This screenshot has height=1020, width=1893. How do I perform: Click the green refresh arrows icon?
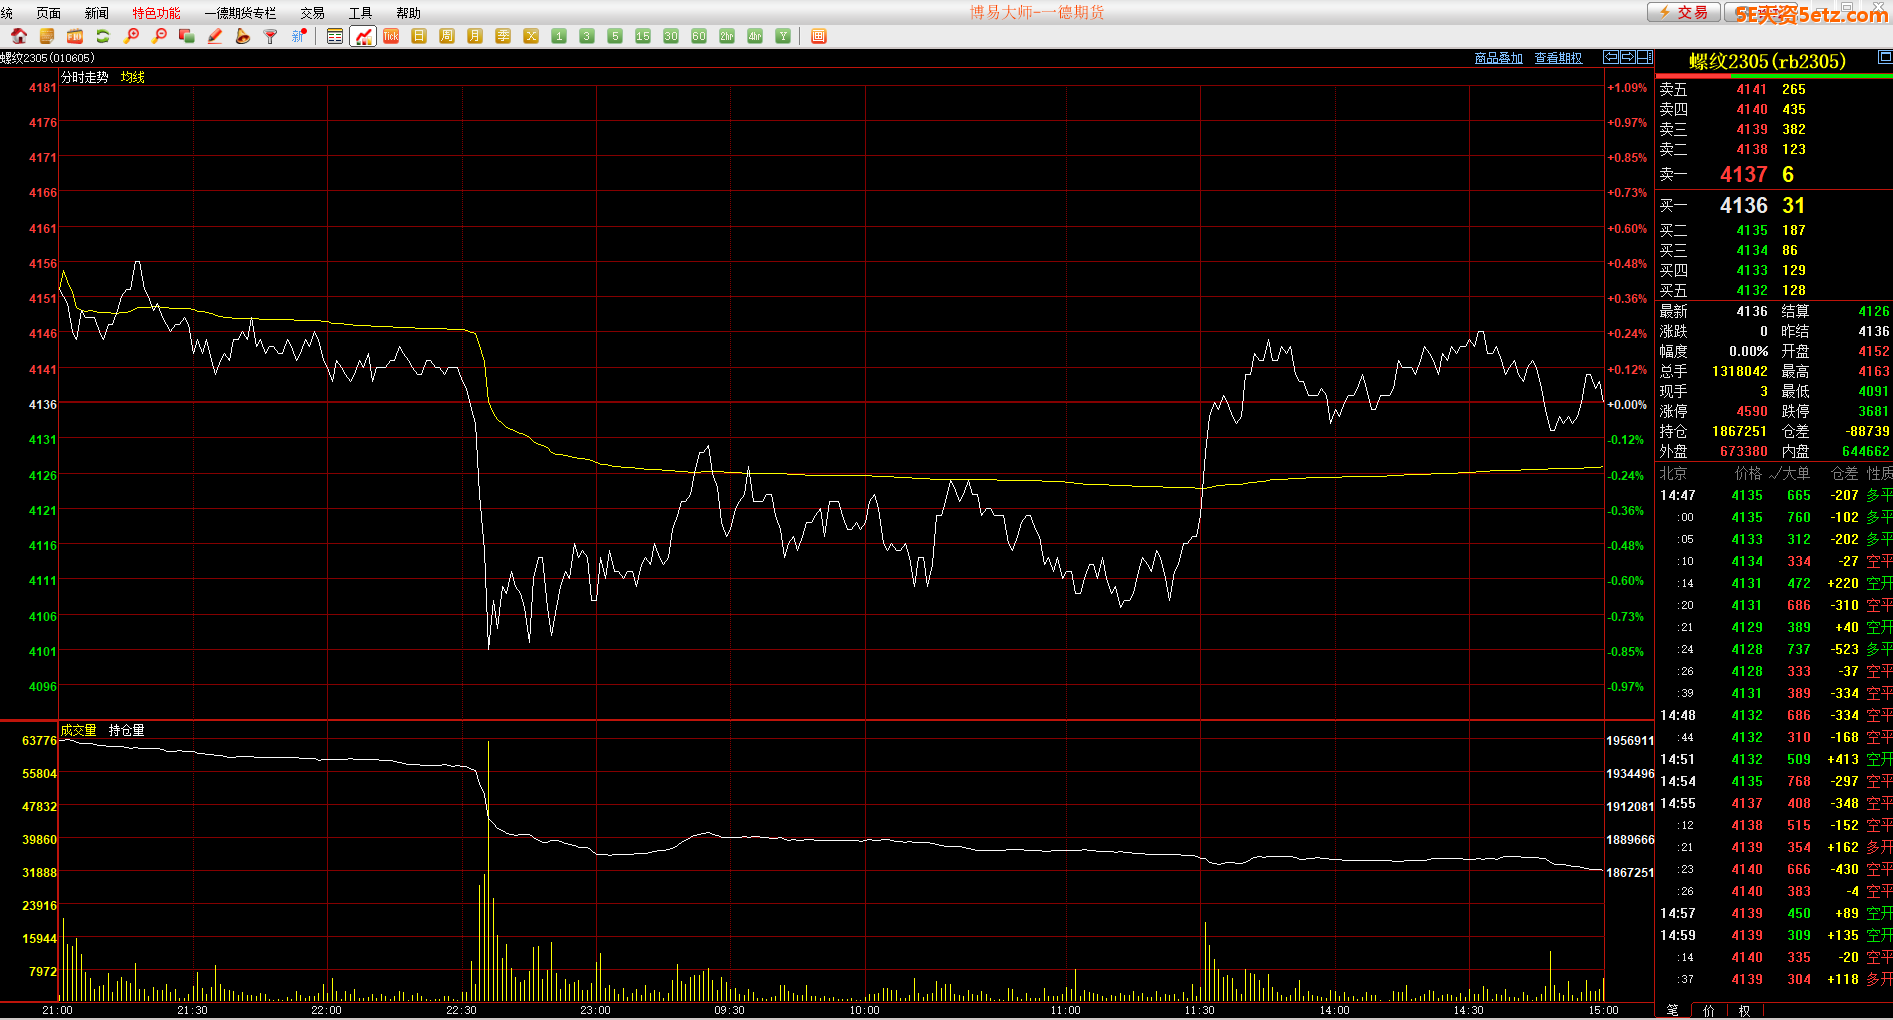pos(102,36)
